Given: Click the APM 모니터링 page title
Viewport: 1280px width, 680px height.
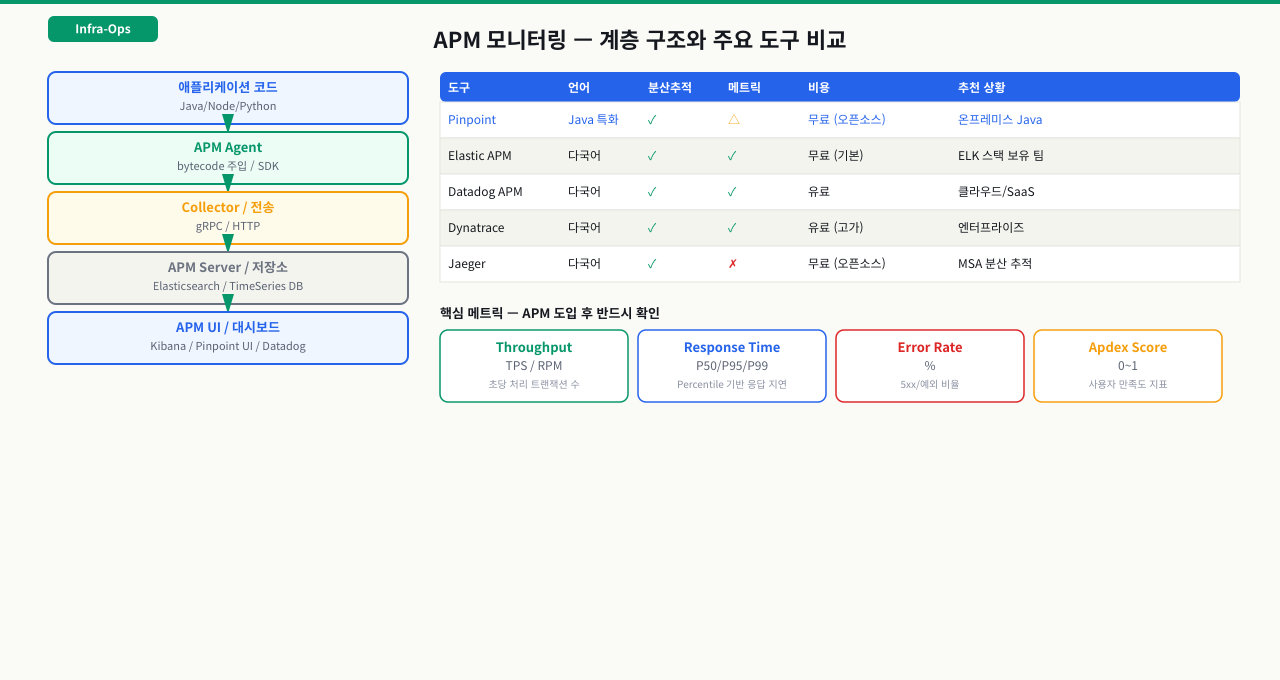Looking at the screenshot, I should click(640, 40).
